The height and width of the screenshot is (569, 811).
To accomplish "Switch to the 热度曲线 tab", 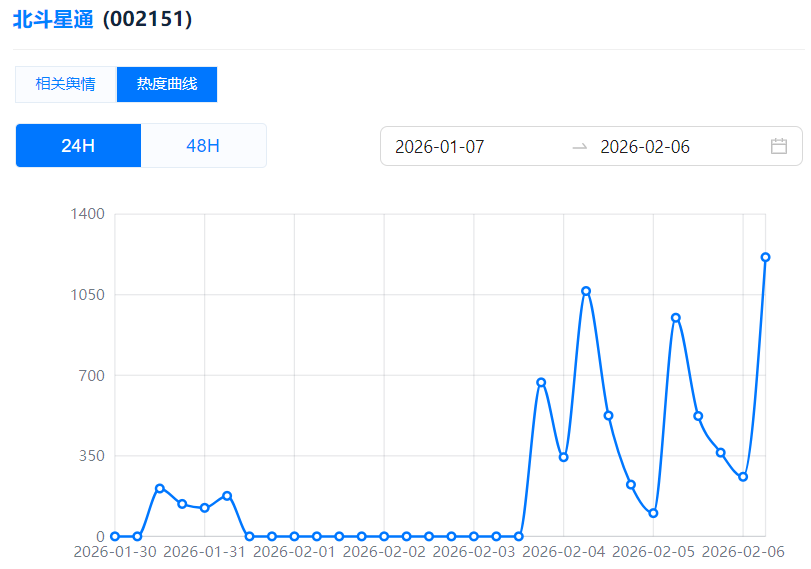I will click(167, 84).
